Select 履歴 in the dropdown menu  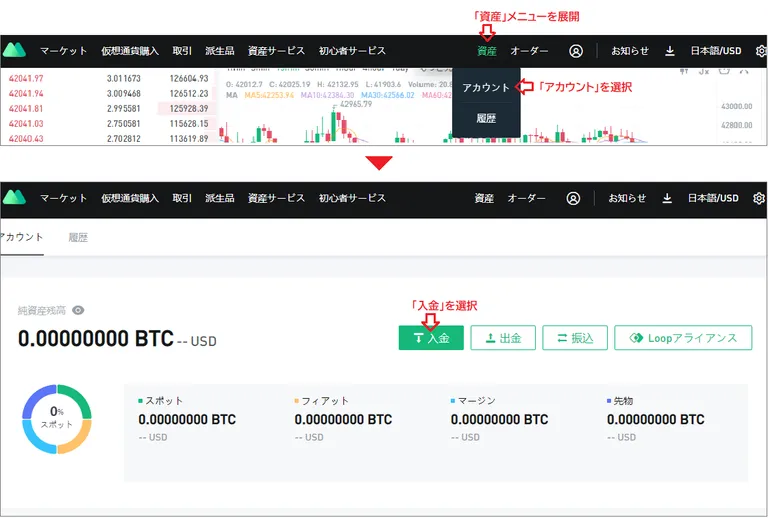pos(486,118)
